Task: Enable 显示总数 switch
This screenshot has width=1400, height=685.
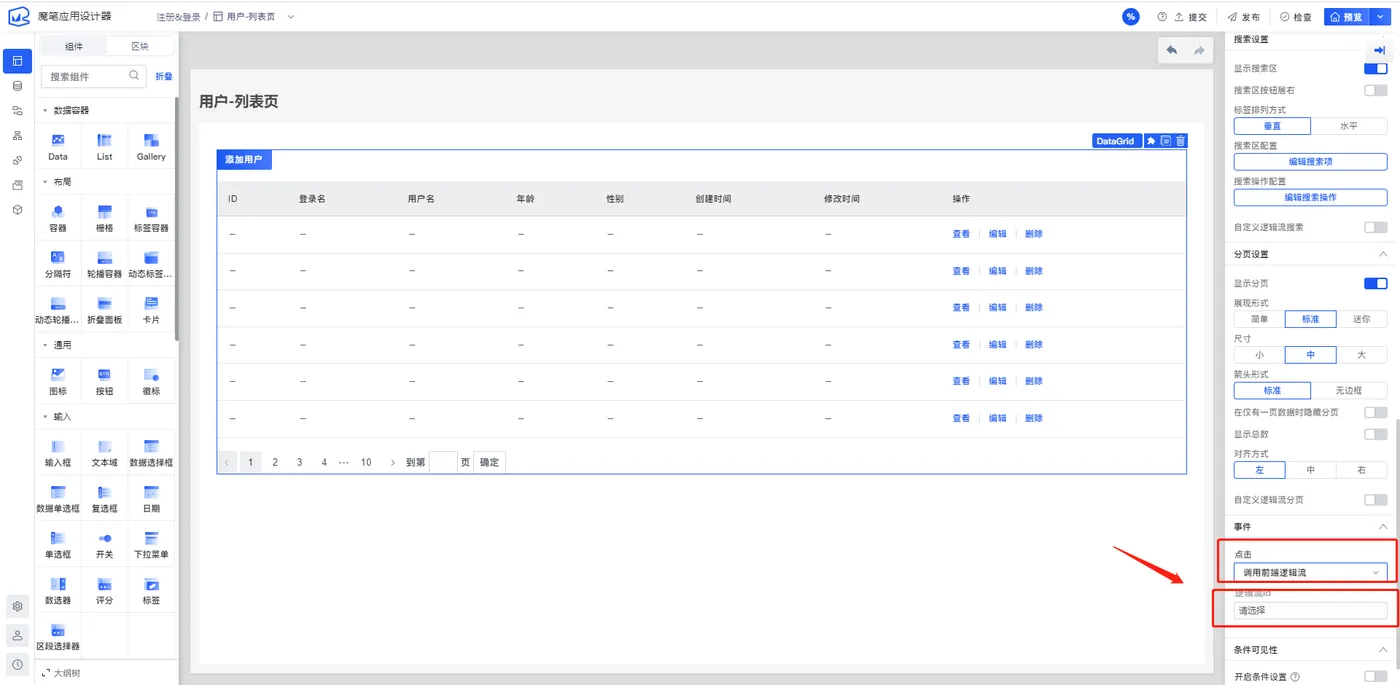Action: click(1376, 434)
